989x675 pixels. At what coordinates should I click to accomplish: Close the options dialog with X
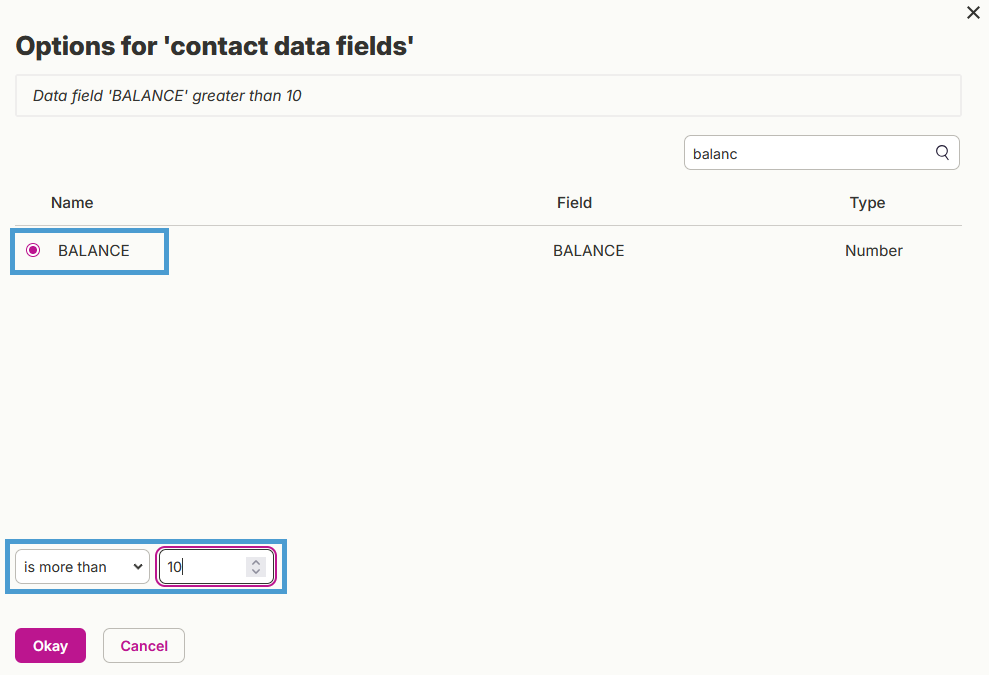pyautogui.click(x=973, y=13)
